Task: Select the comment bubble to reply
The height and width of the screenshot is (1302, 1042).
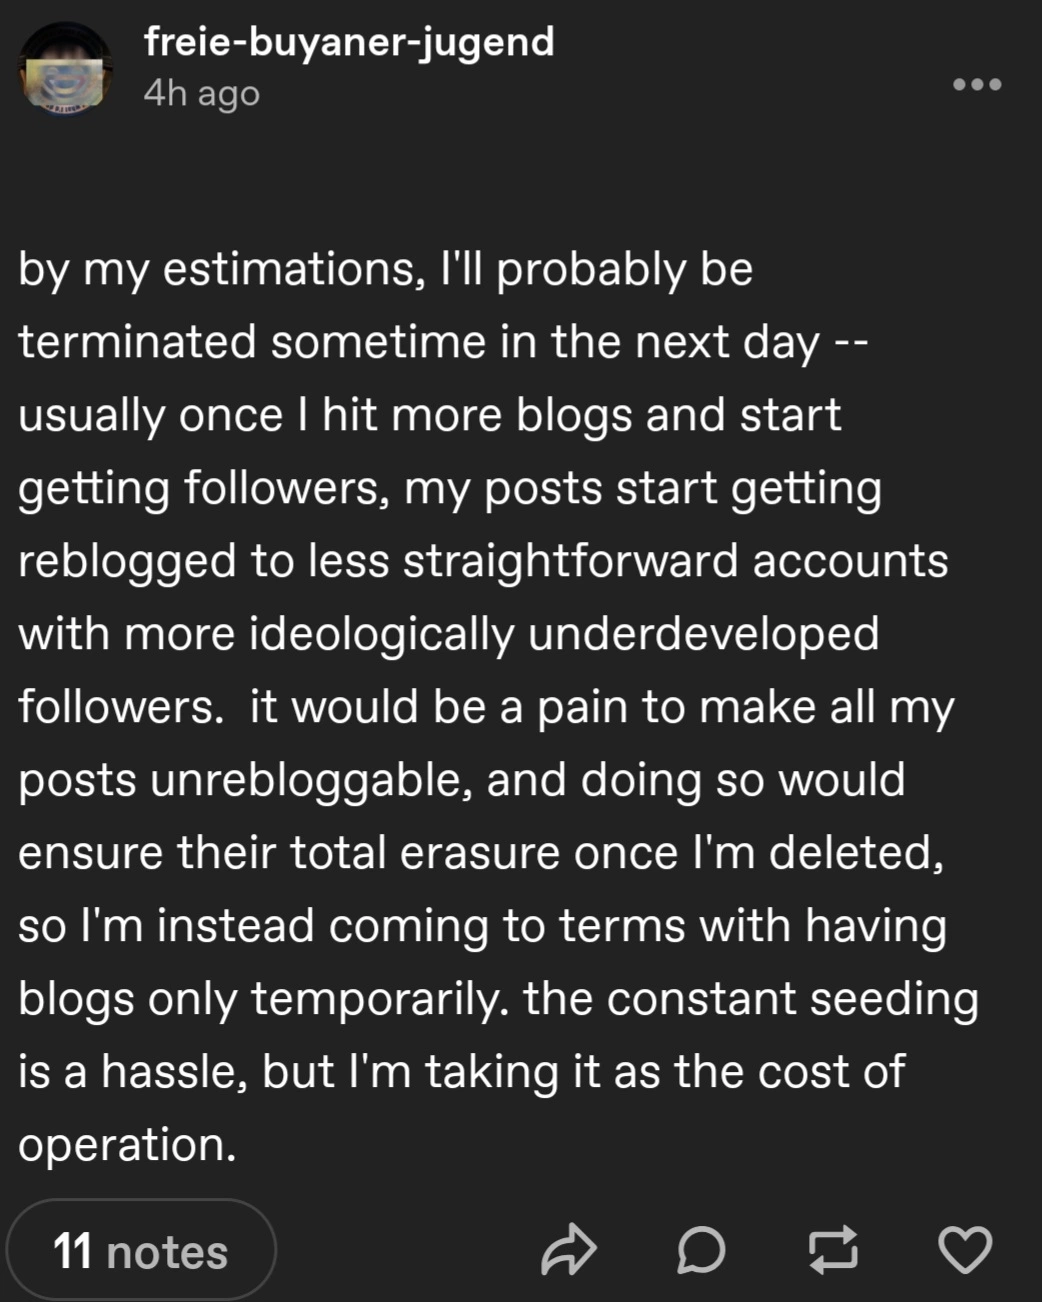Action: coord(701,1250)
